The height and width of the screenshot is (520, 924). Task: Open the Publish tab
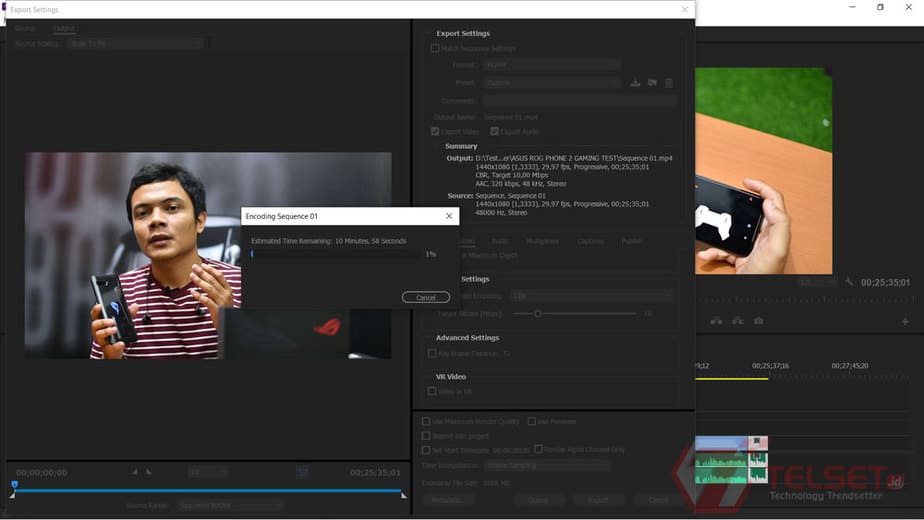click(632, 241)
